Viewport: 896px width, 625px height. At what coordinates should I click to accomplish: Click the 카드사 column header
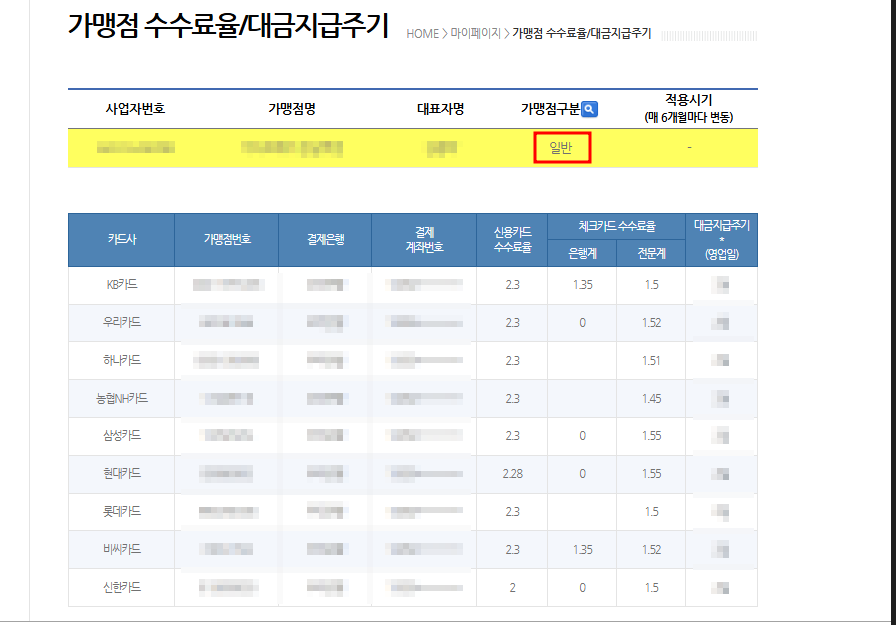(122, 239)
